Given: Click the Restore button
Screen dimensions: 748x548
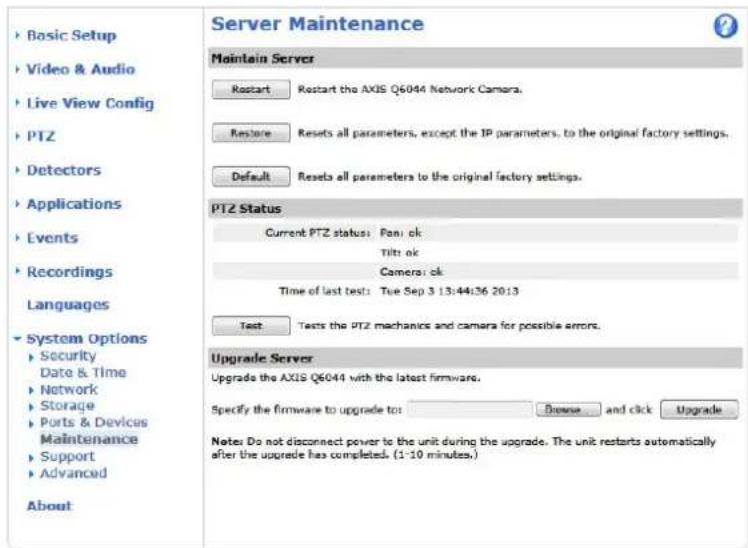Looking at the screenshot, I should [251, 133].
